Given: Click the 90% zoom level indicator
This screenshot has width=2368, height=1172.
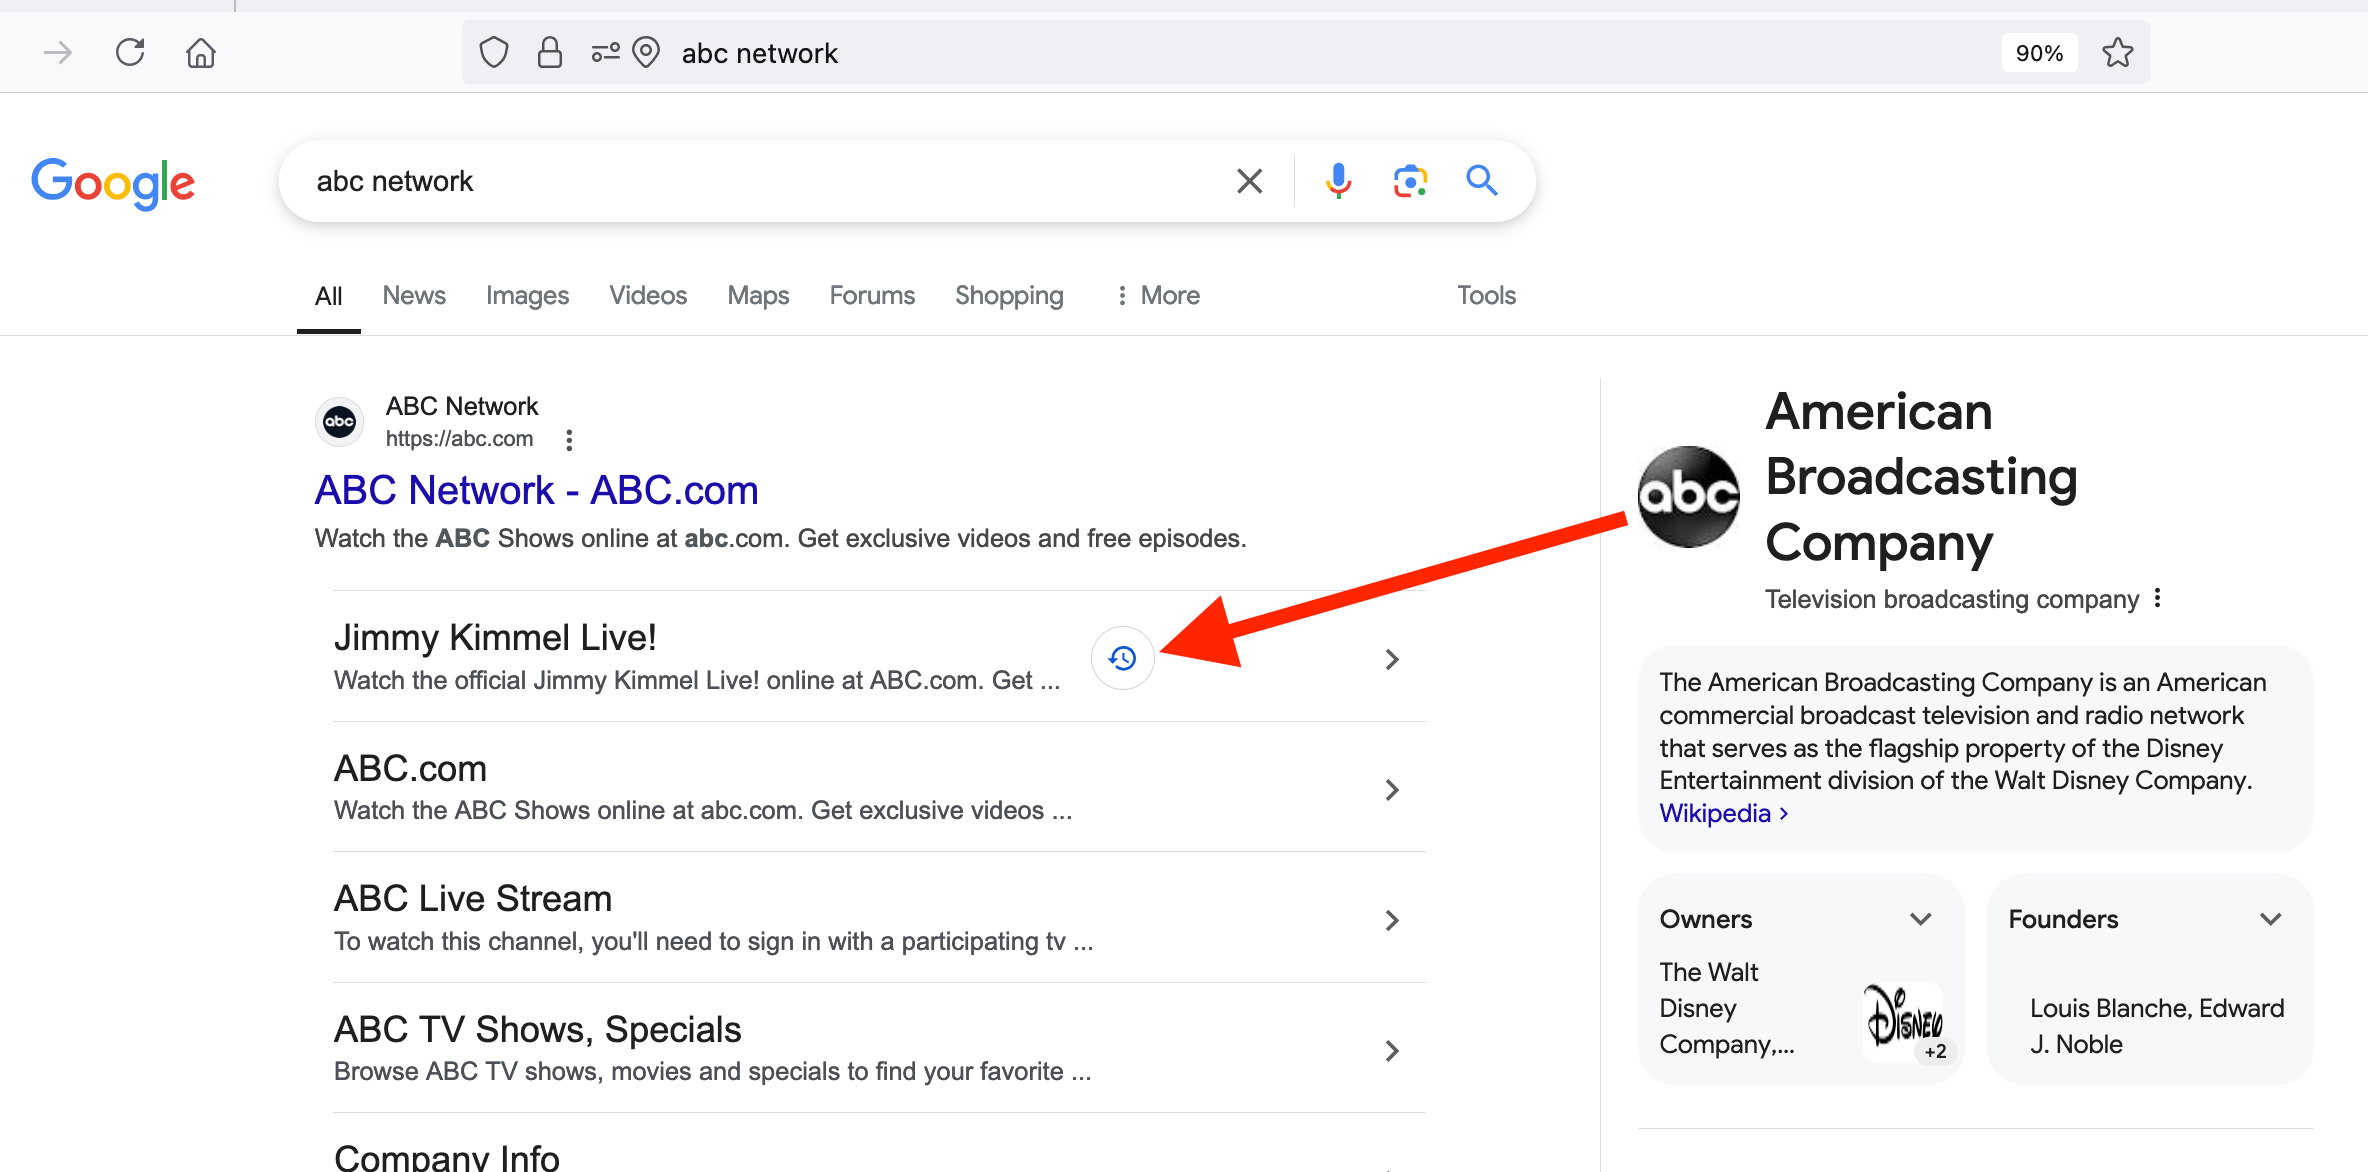Looking at the screenshot, I should tap(2039, 53).
